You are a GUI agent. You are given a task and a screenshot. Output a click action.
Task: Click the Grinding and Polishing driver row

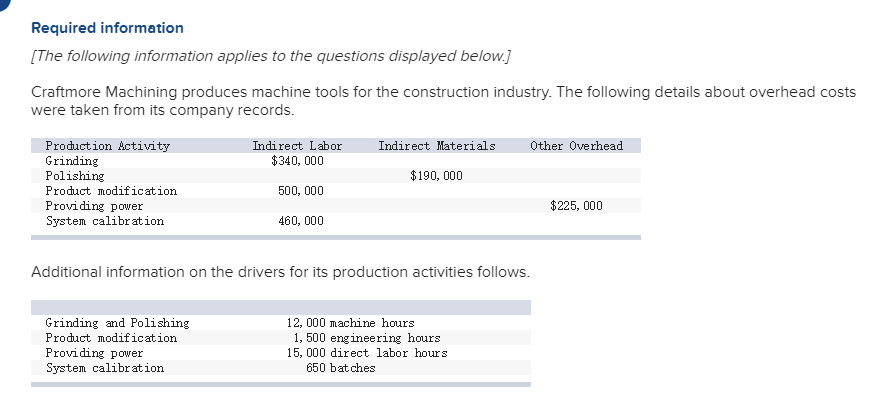coord(281,323)
